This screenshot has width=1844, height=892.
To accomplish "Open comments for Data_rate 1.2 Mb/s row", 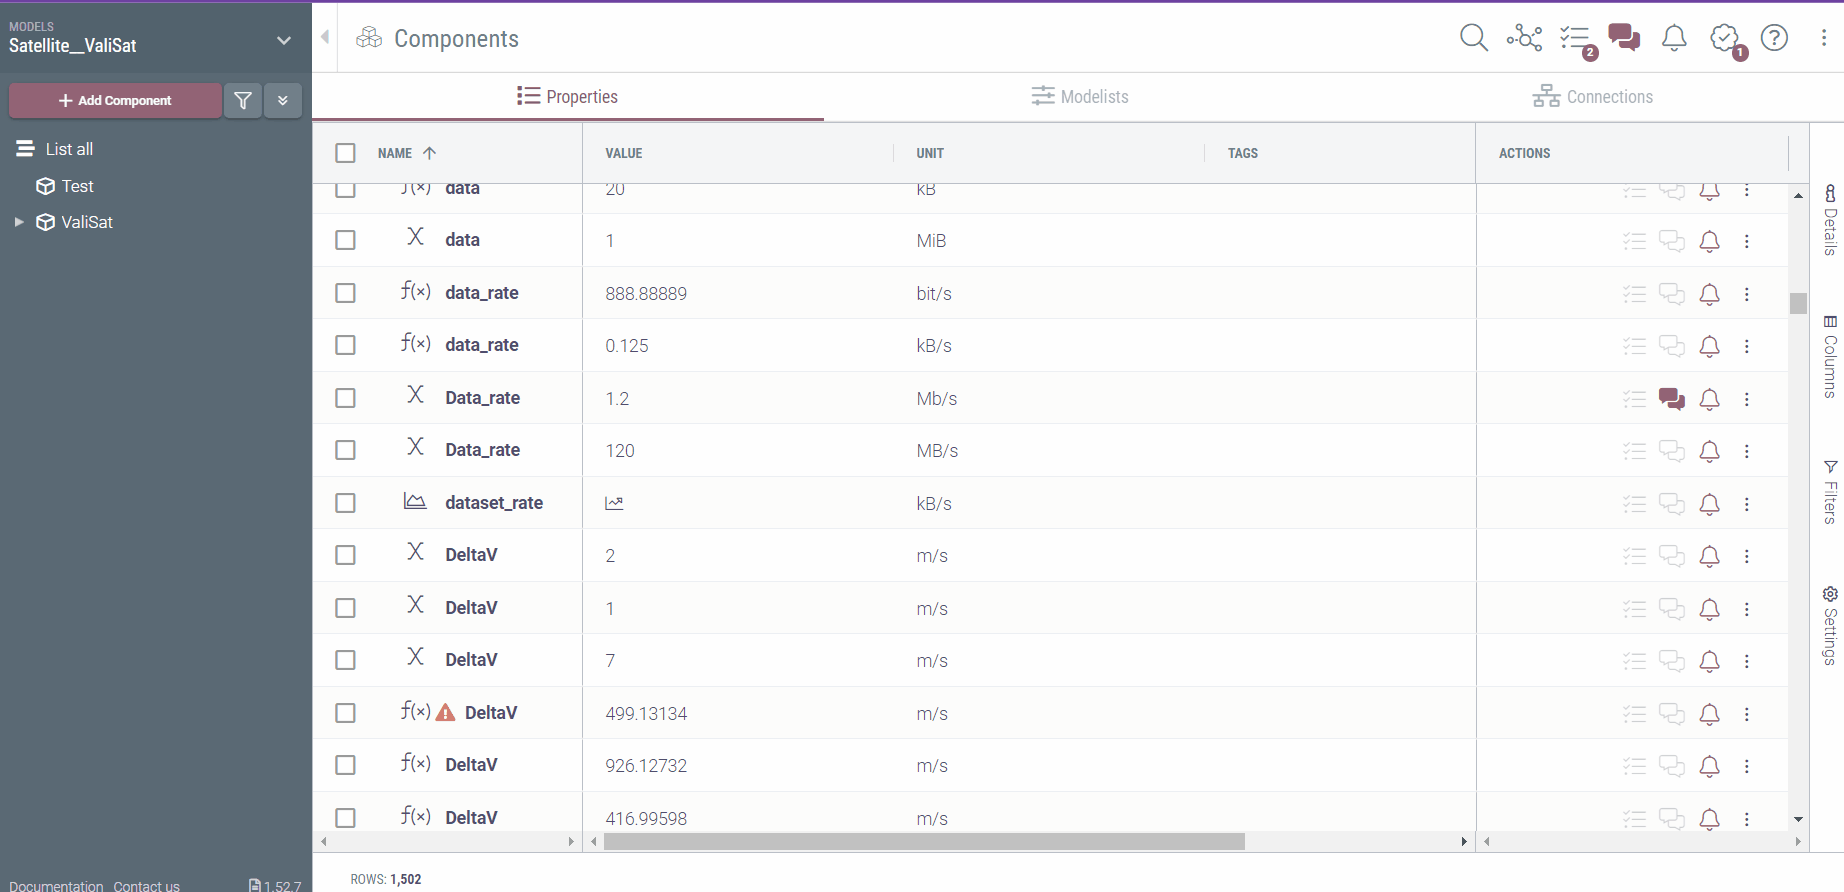I will 1671,399.
